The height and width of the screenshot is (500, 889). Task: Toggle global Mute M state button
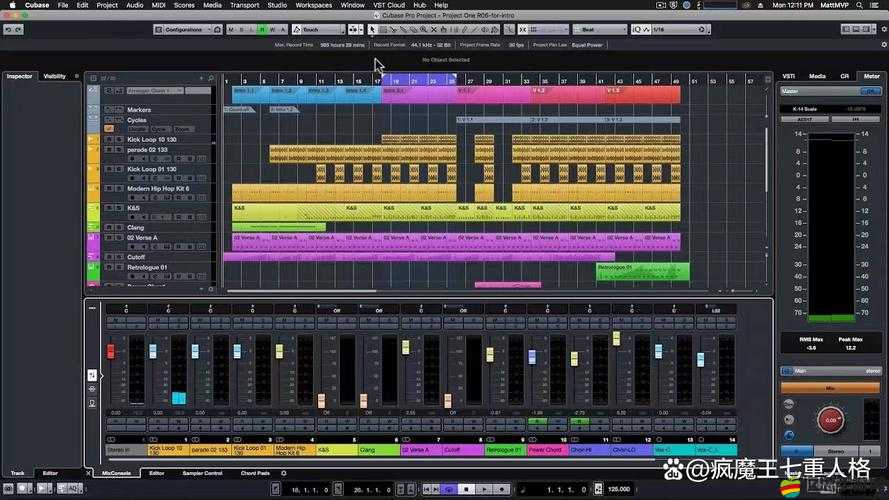click(231, 29)
